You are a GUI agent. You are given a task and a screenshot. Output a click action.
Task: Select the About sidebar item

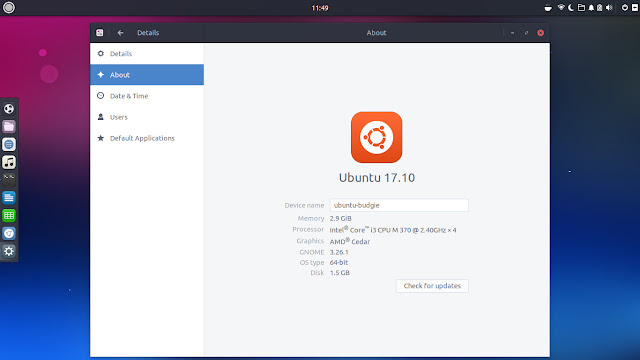coord(147,75)
